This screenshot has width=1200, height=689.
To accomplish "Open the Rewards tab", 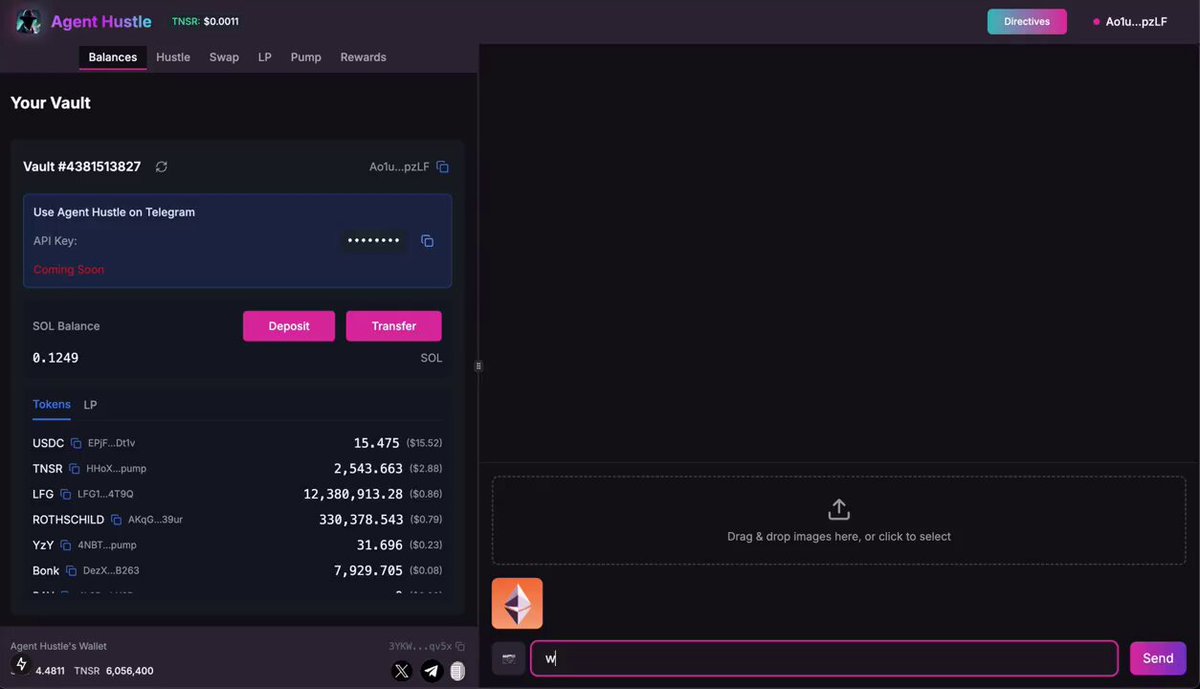I will point(363,57).
